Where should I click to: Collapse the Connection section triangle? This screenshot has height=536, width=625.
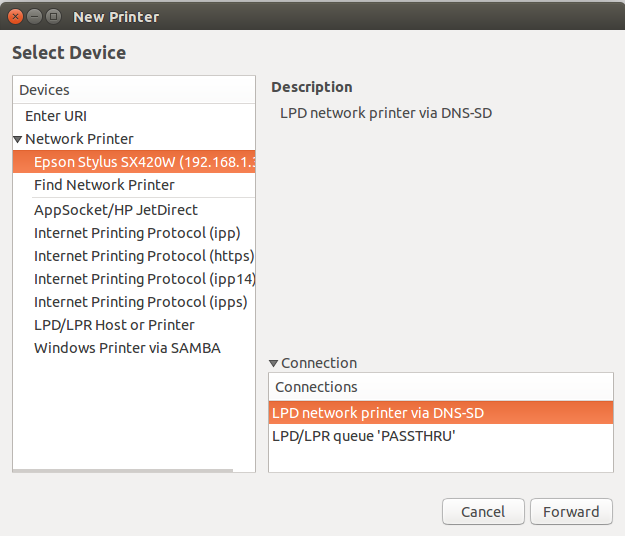click(x=274, y=363)
